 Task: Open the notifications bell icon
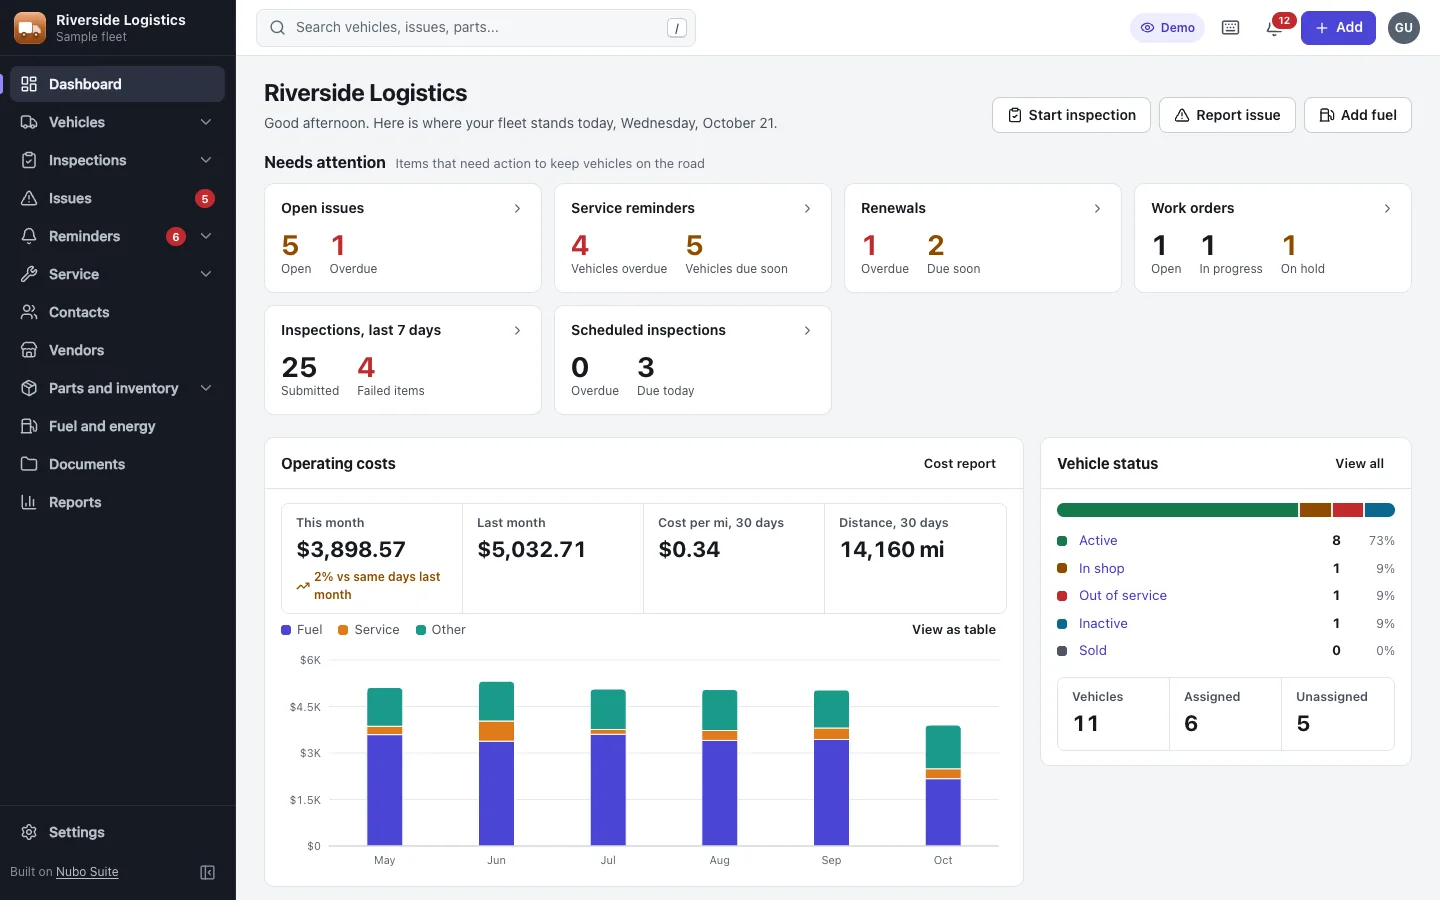tap(1274, 28)
